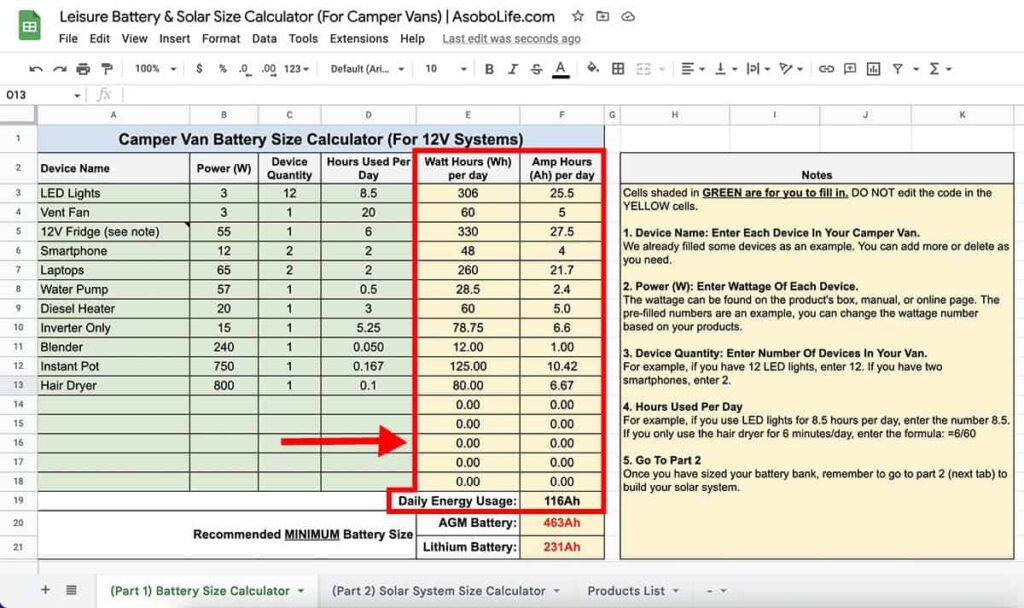This screenshot has height=608, width=1024.
Task: Open text rotation options
Action: 791,69
